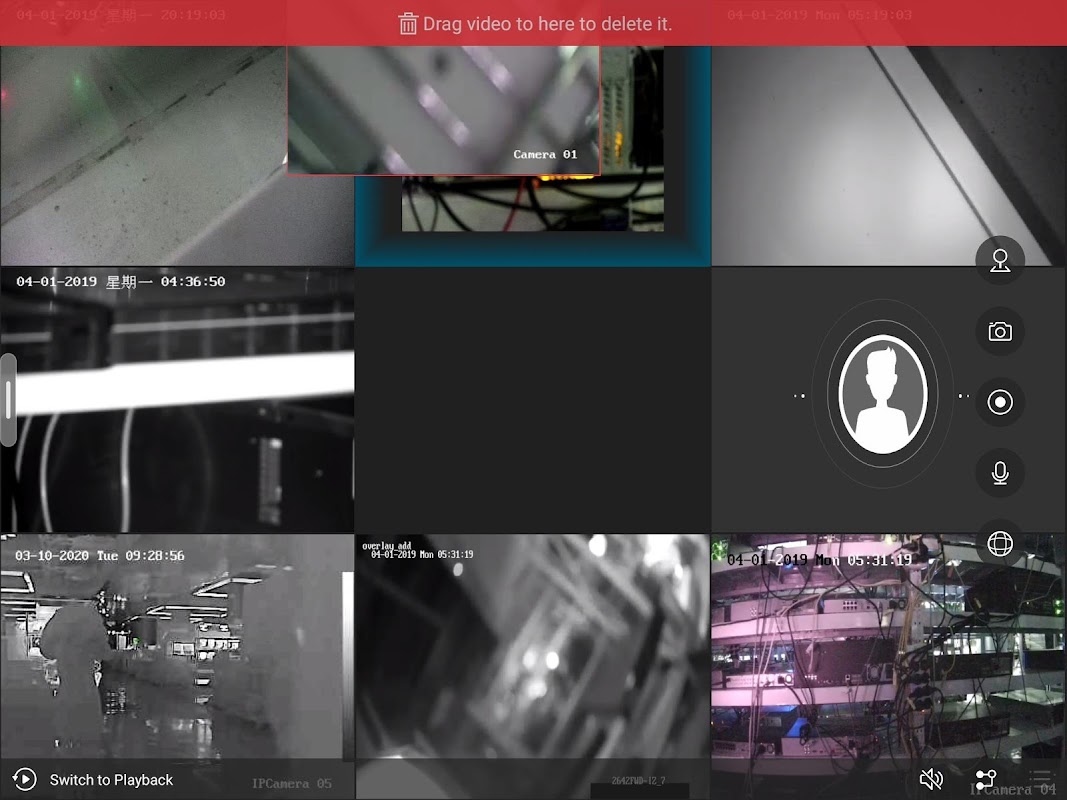Select the empty center video slot
Image resolution: width=1067 pixels, height=800 pixels.
tap(532, 399)
